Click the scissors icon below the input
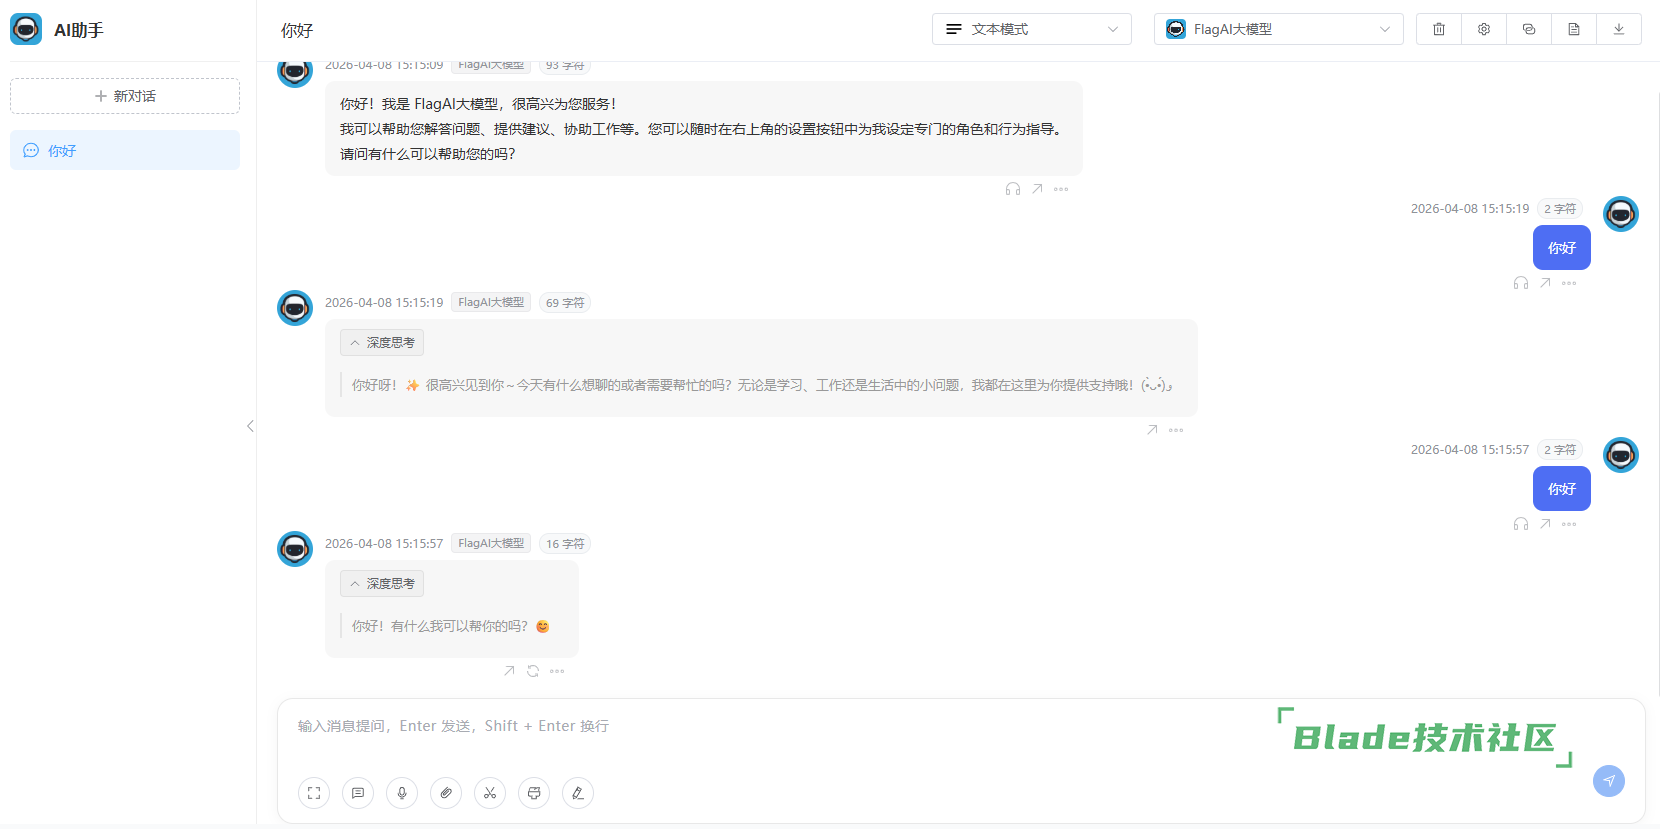The width and height of the screenshot is (1660, 829). point(490,793)
